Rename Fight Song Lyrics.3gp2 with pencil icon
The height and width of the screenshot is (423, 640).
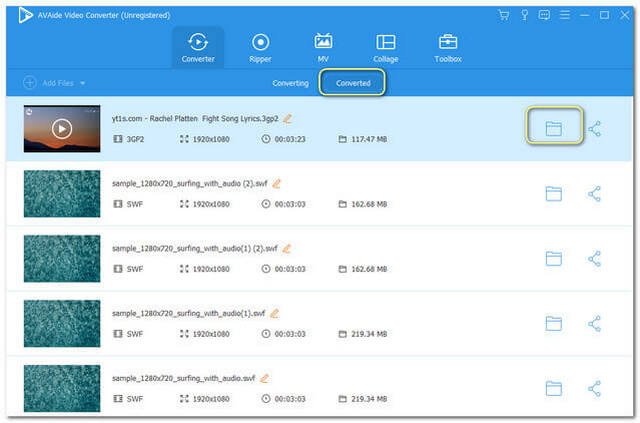click(x=287, y=118)
